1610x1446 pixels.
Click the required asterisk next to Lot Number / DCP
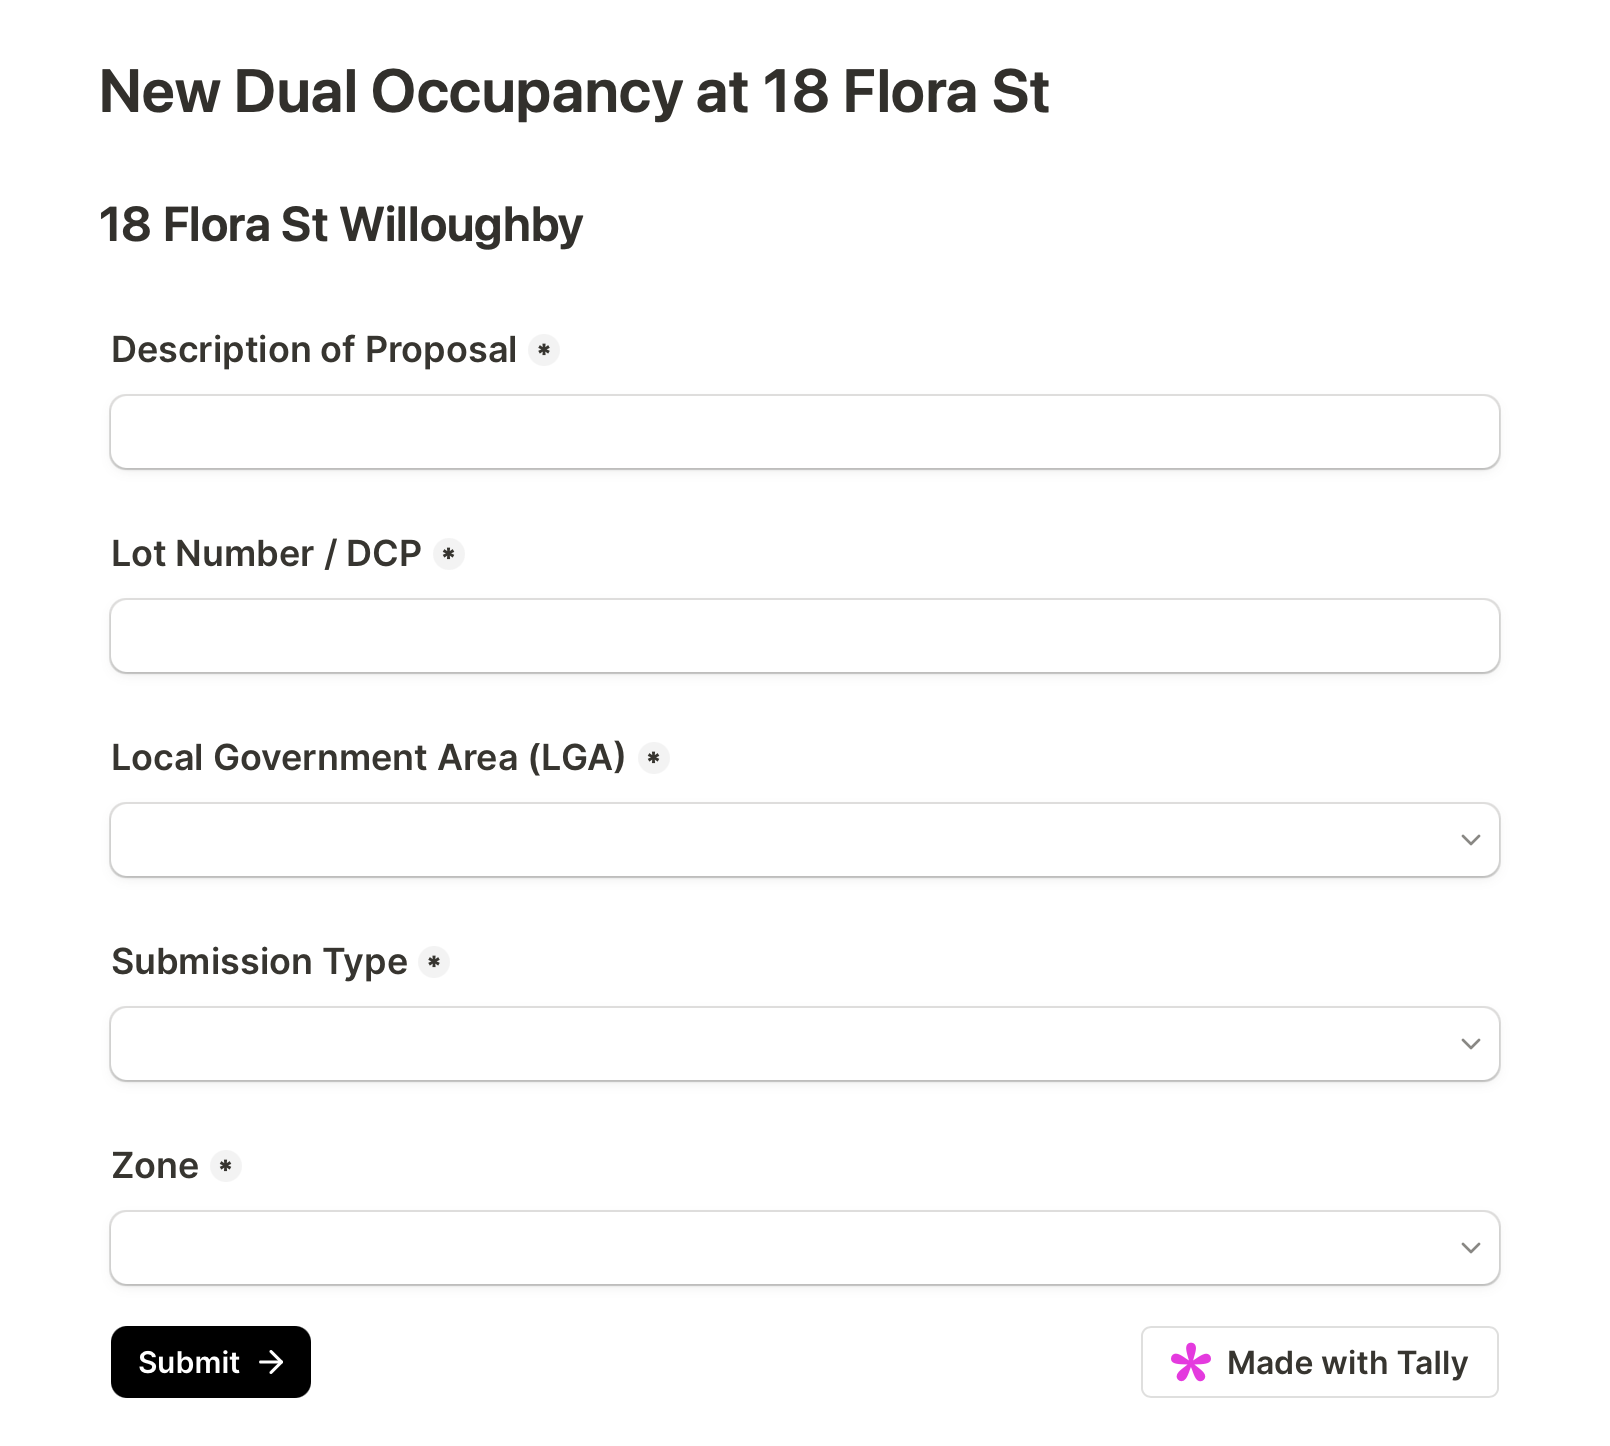(449, 554)
